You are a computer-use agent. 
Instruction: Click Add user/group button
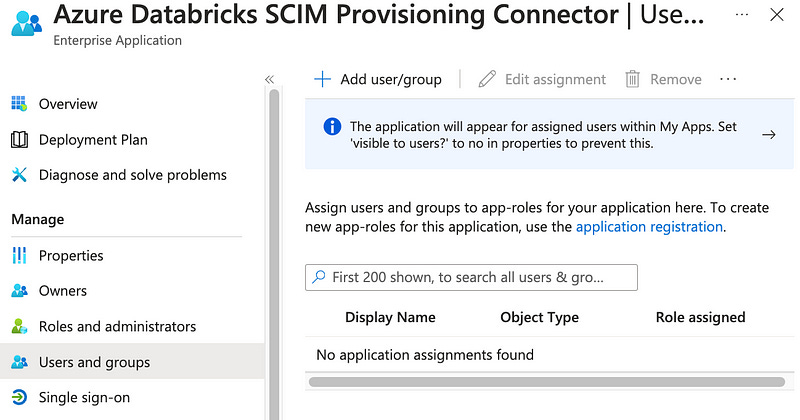tap(378, 79)
